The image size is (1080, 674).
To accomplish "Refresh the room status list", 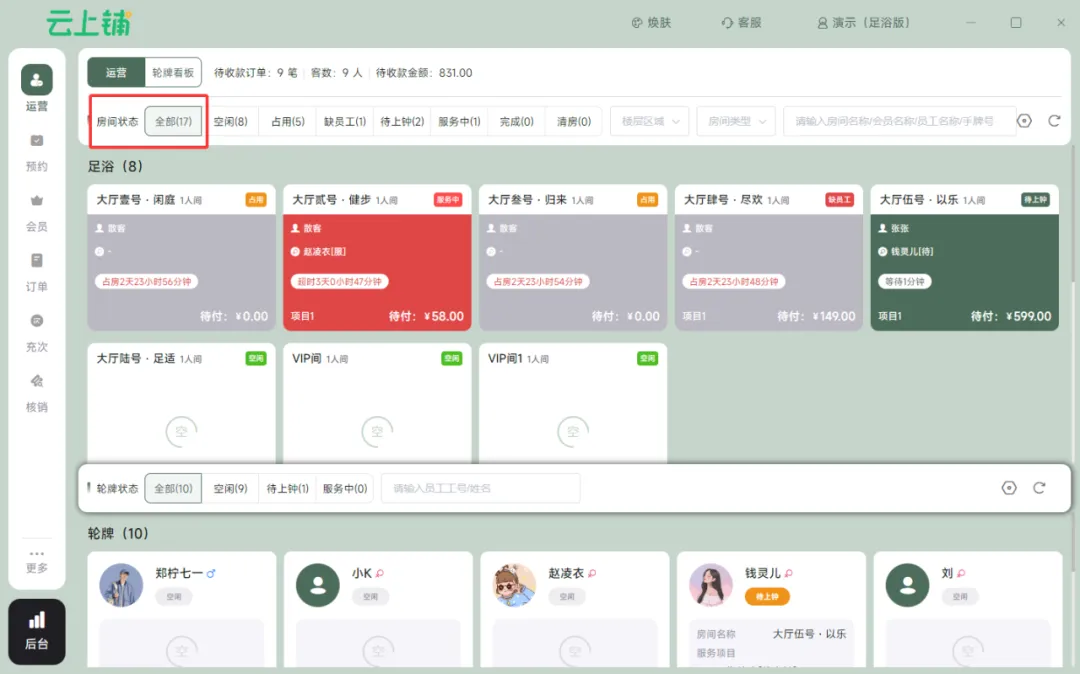I will click(x=1054, y=121).
